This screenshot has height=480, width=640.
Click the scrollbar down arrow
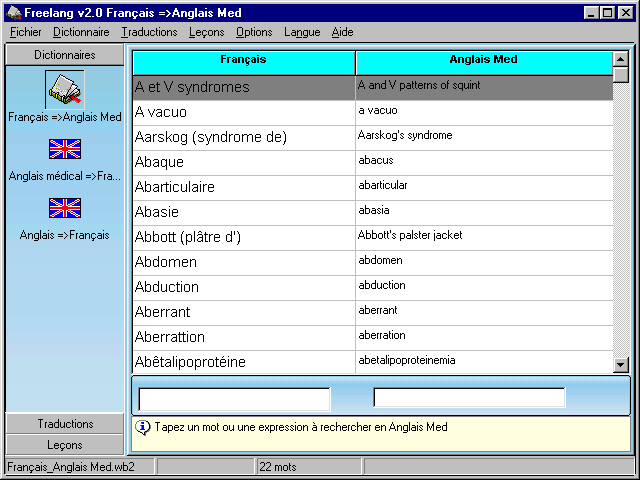[x=621, y=364]
